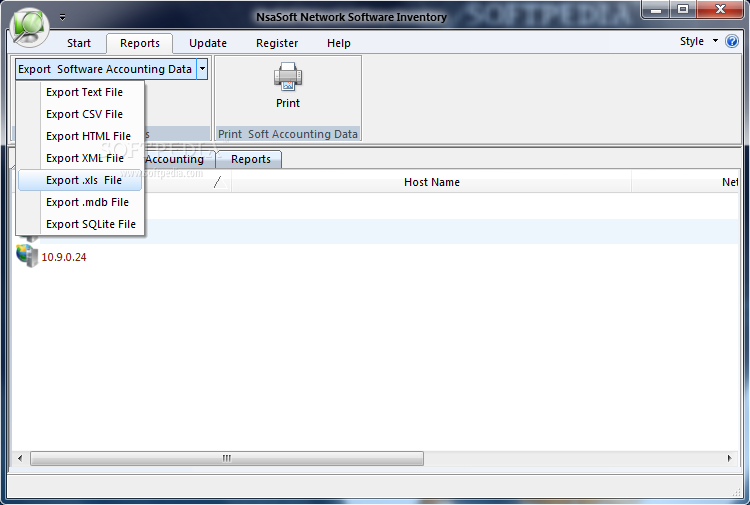Click the left scroll arrow
This screenshot has height=505, width=750.
(20, 458)
